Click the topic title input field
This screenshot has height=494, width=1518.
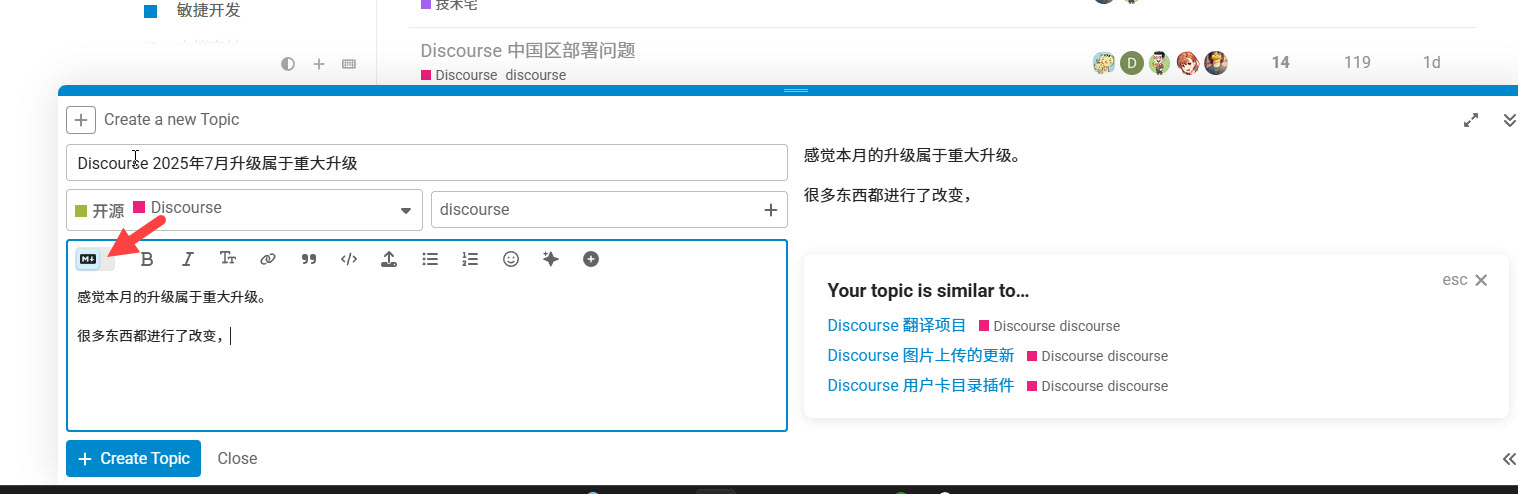[x=427, y=163]
